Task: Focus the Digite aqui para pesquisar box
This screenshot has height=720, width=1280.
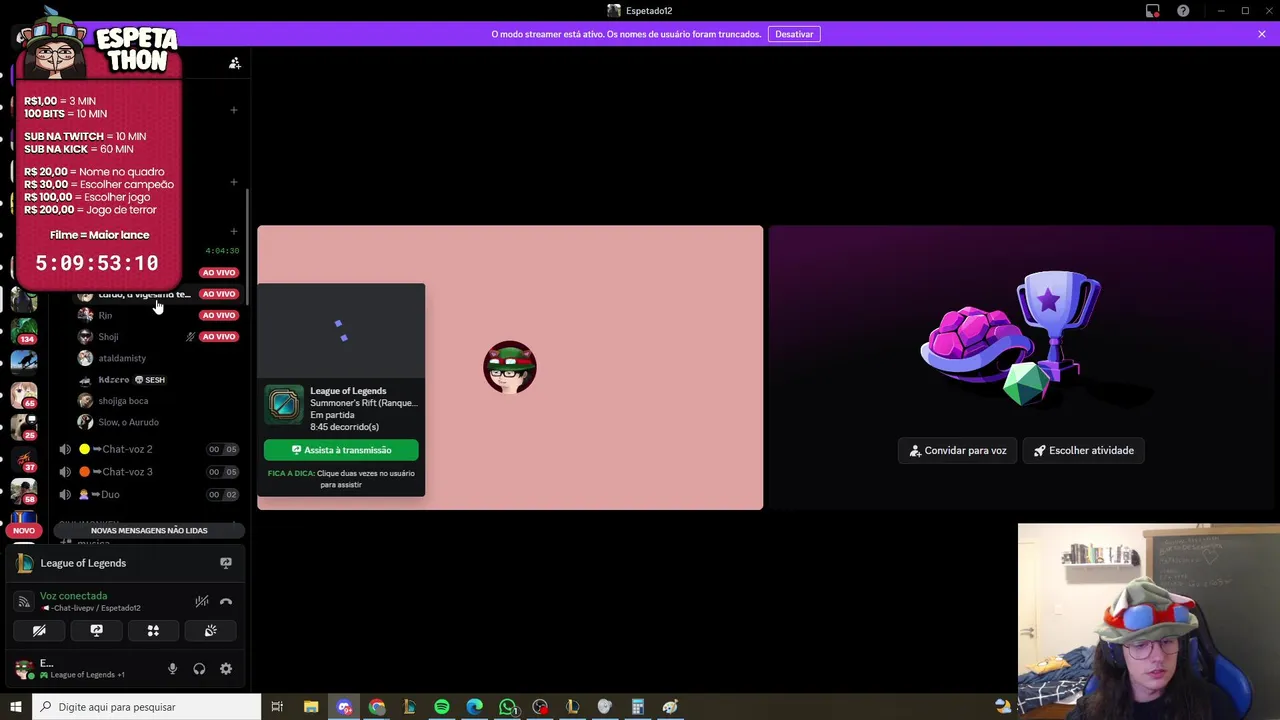Action: tap(147, 707)
